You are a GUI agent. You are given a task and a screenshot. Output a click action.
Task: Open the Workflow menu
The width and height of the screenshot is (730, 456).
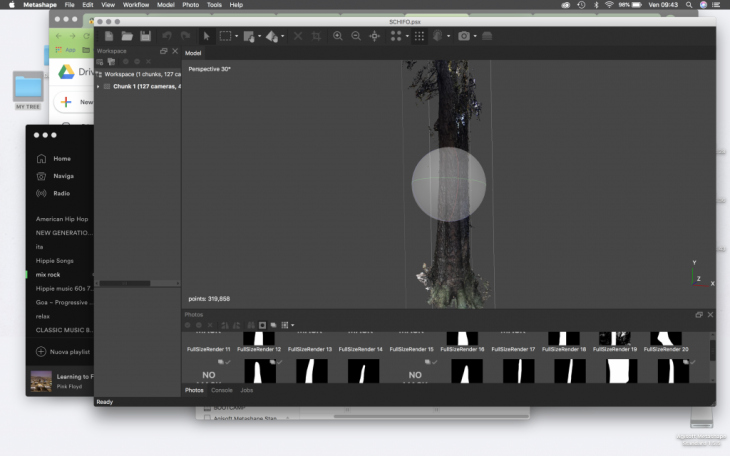pos(135,5)
